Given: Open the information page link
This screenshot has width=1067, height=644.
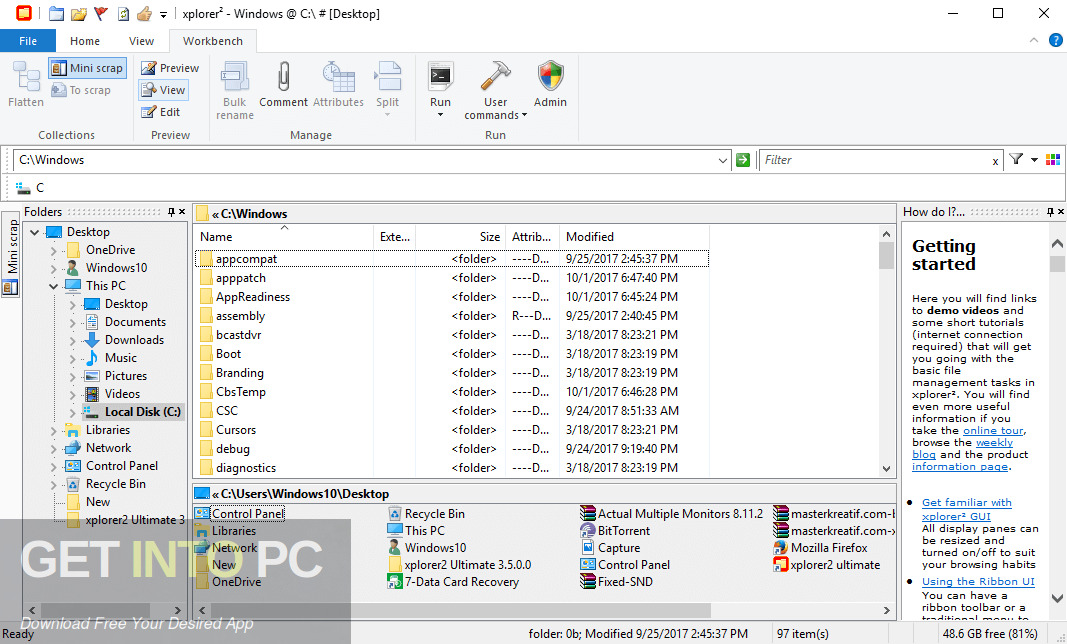Looking at the screenshot, I should coord(959,466).
